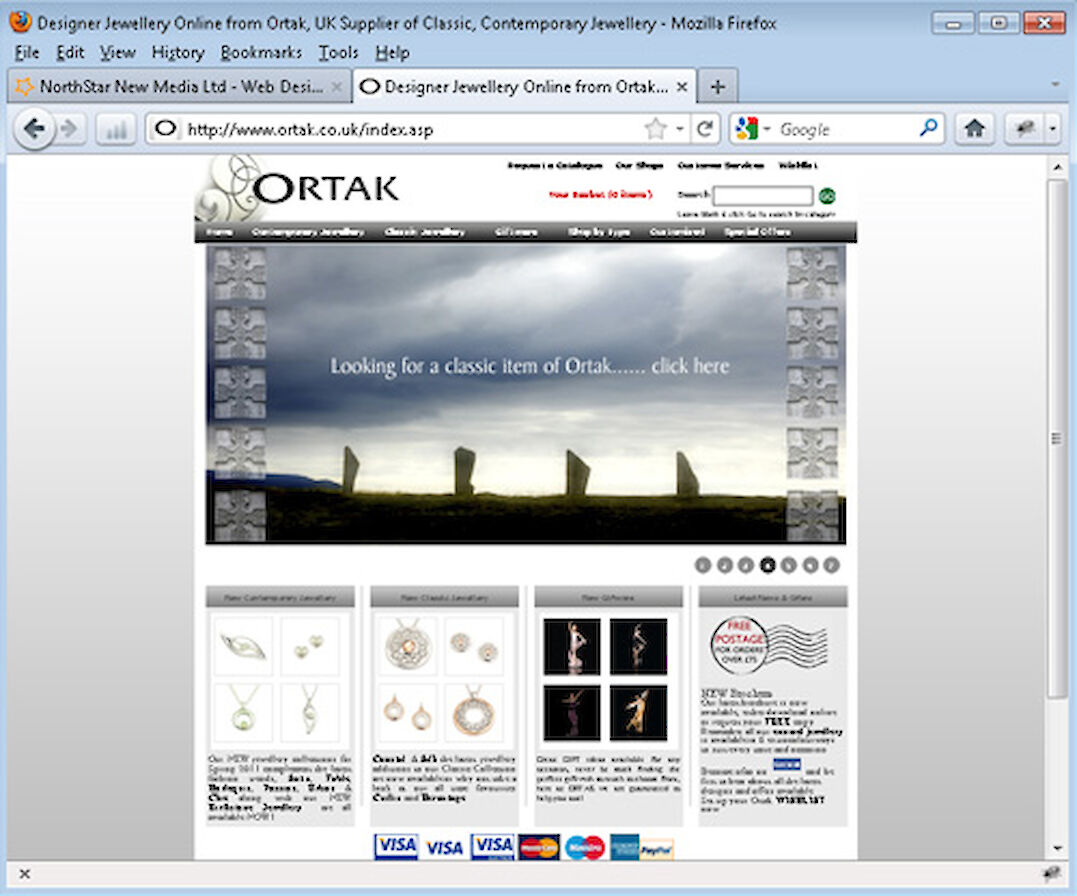Open the dropdown beside the add-on toolbar icon
Viewport: 1077px width, 896px height.
coord(1053,128)
